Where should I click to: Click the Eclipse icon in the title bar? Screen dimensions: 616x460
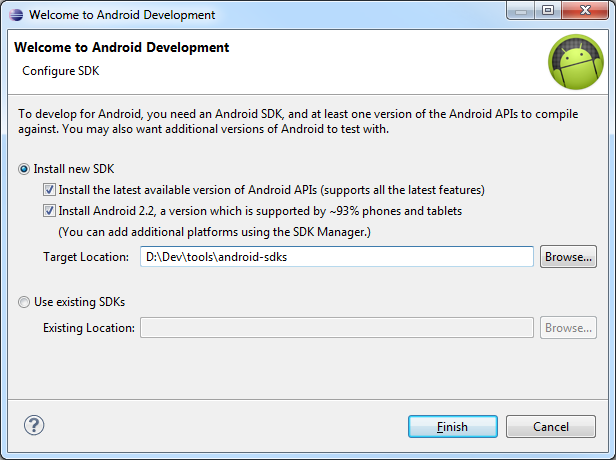(16, 15)
